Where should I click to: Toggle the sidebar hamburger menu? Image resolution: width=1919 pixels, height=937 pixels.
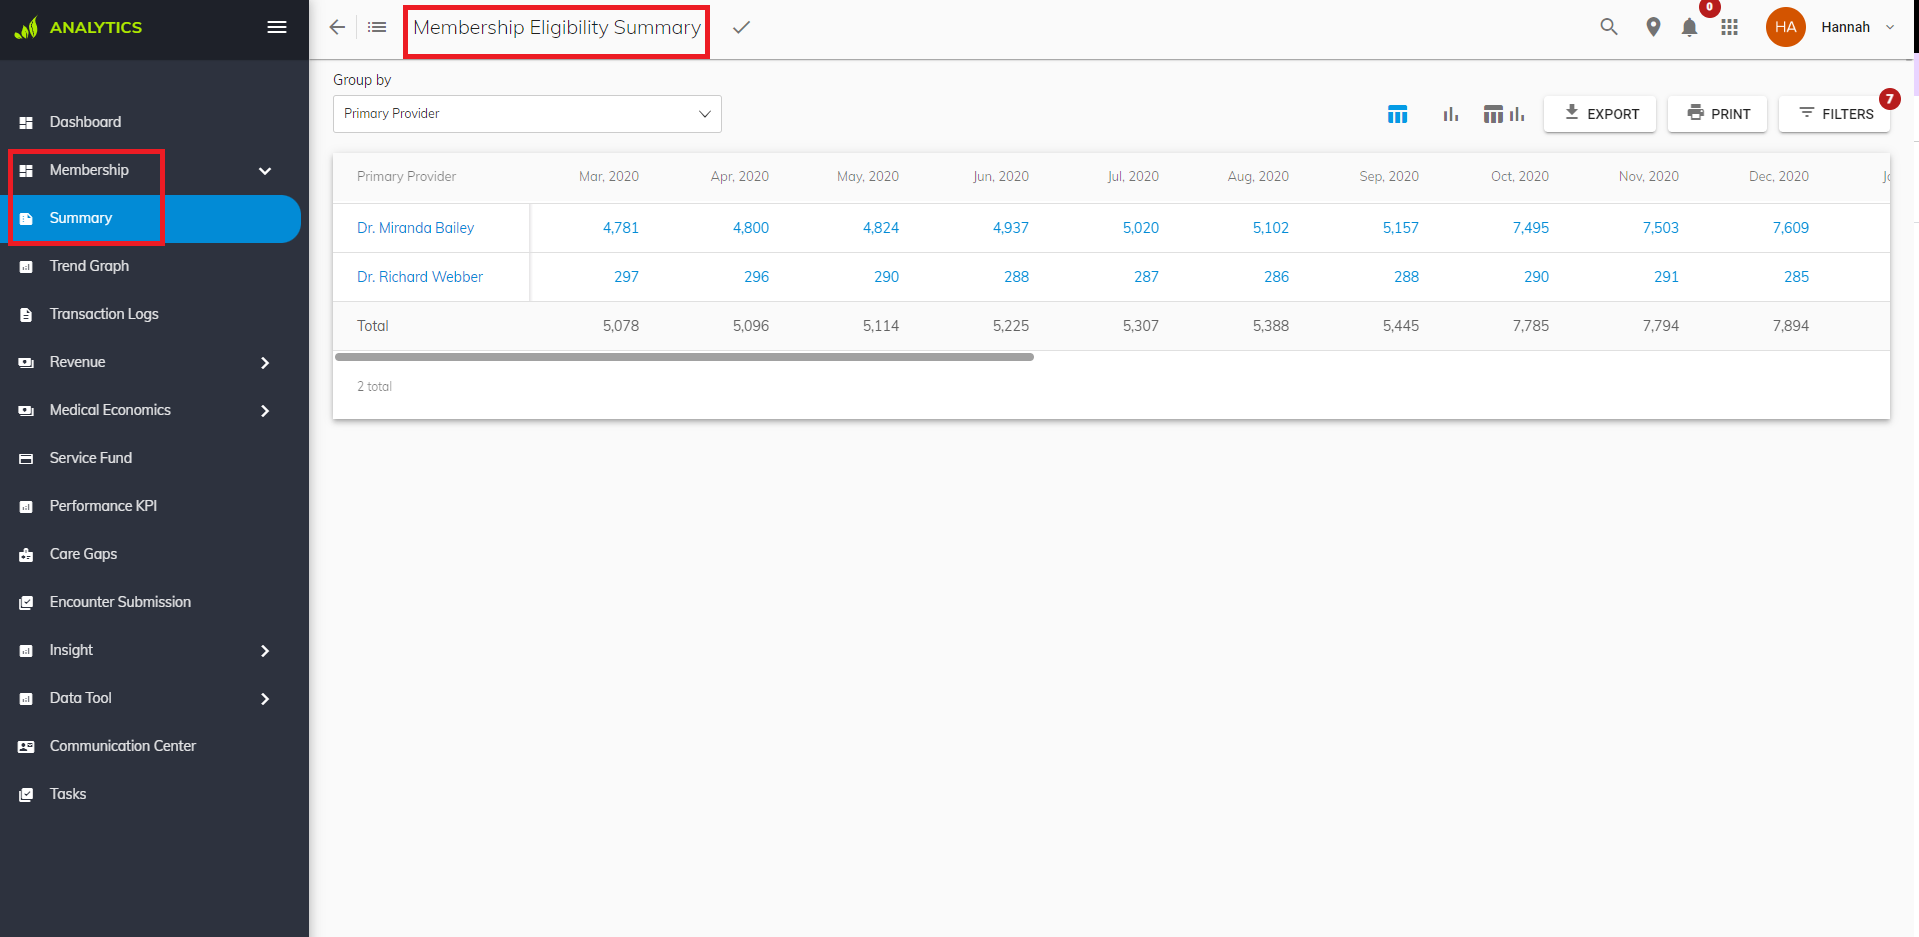pyautogui.click(x=277, y=27)
